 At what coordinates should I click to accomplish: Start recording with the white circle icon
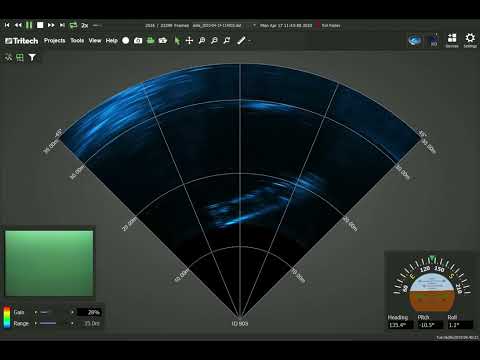[x=126, y=41]
